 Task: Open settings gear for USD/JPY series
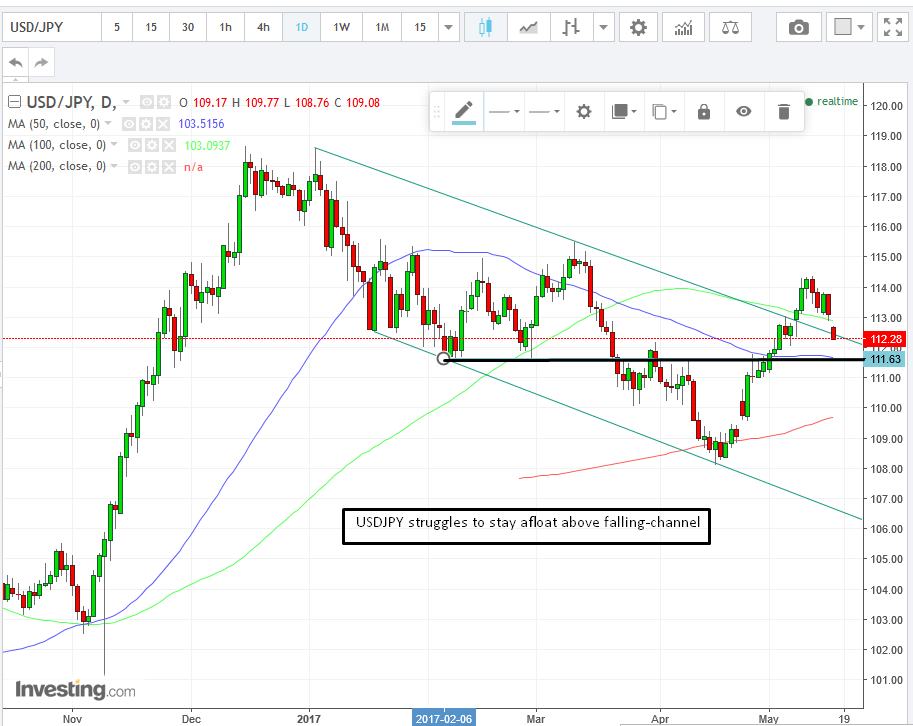(164, 102)
